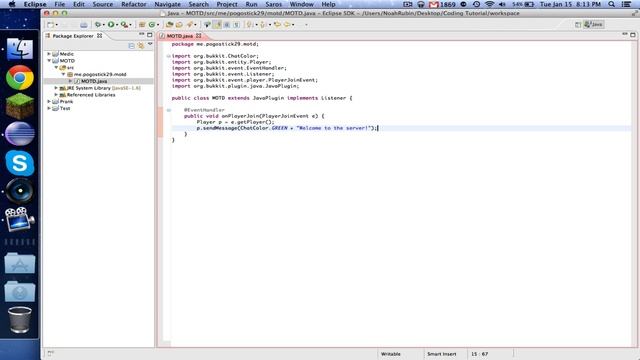Click the Open Type toolbar icon
Image resolution: width=640 pixels, height=360 pixels.
[169, 25]
